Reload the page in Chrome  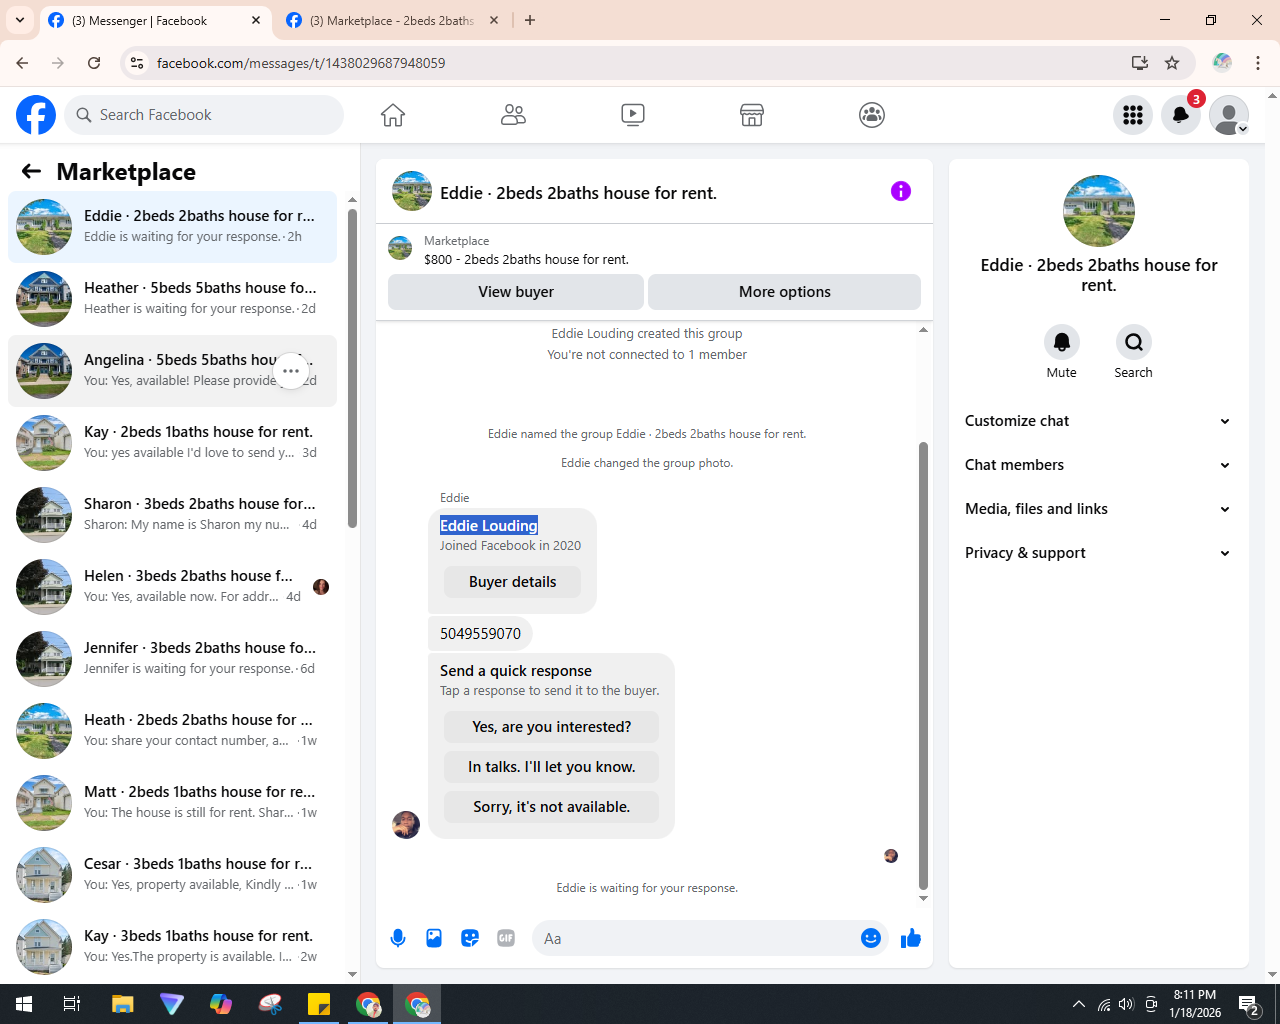pyautogui.click(x=94, y=63)
